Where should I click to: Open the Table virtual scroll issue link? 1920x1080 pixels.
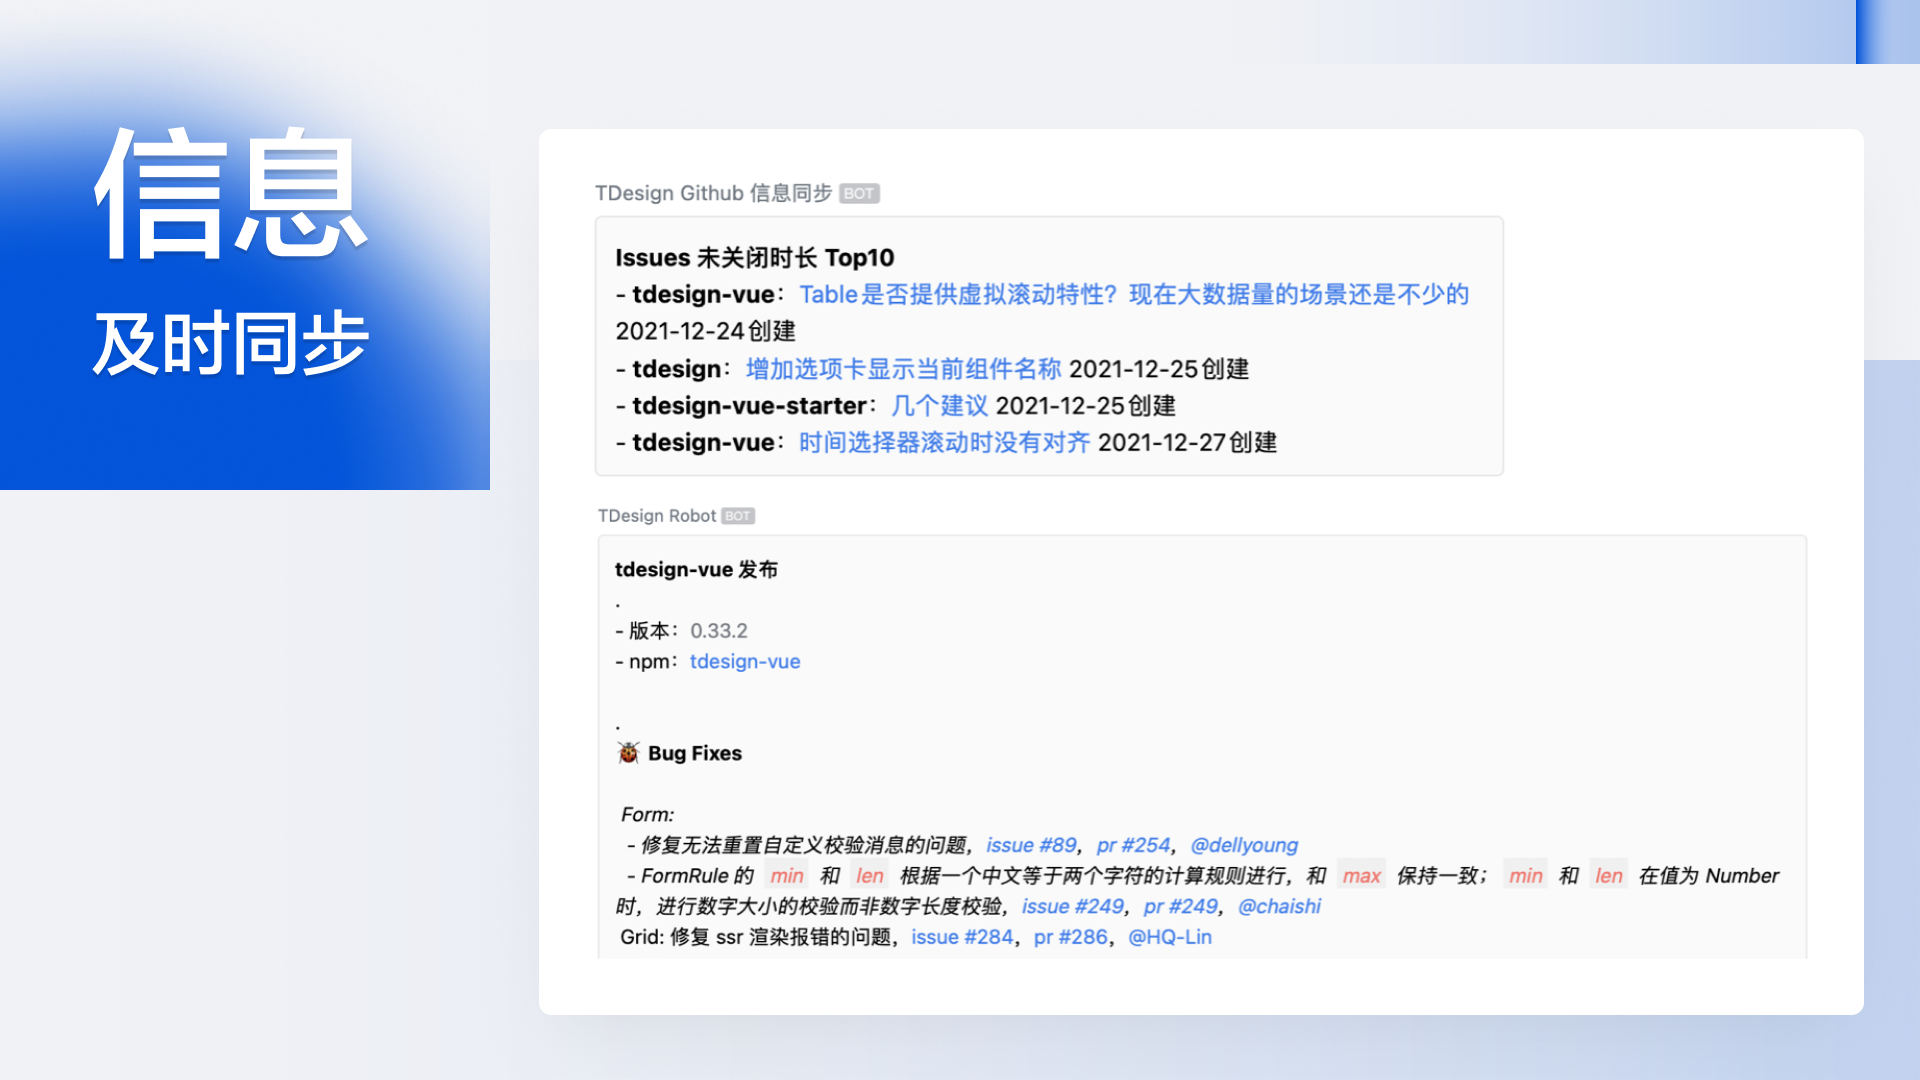[x=1134, y=294]
